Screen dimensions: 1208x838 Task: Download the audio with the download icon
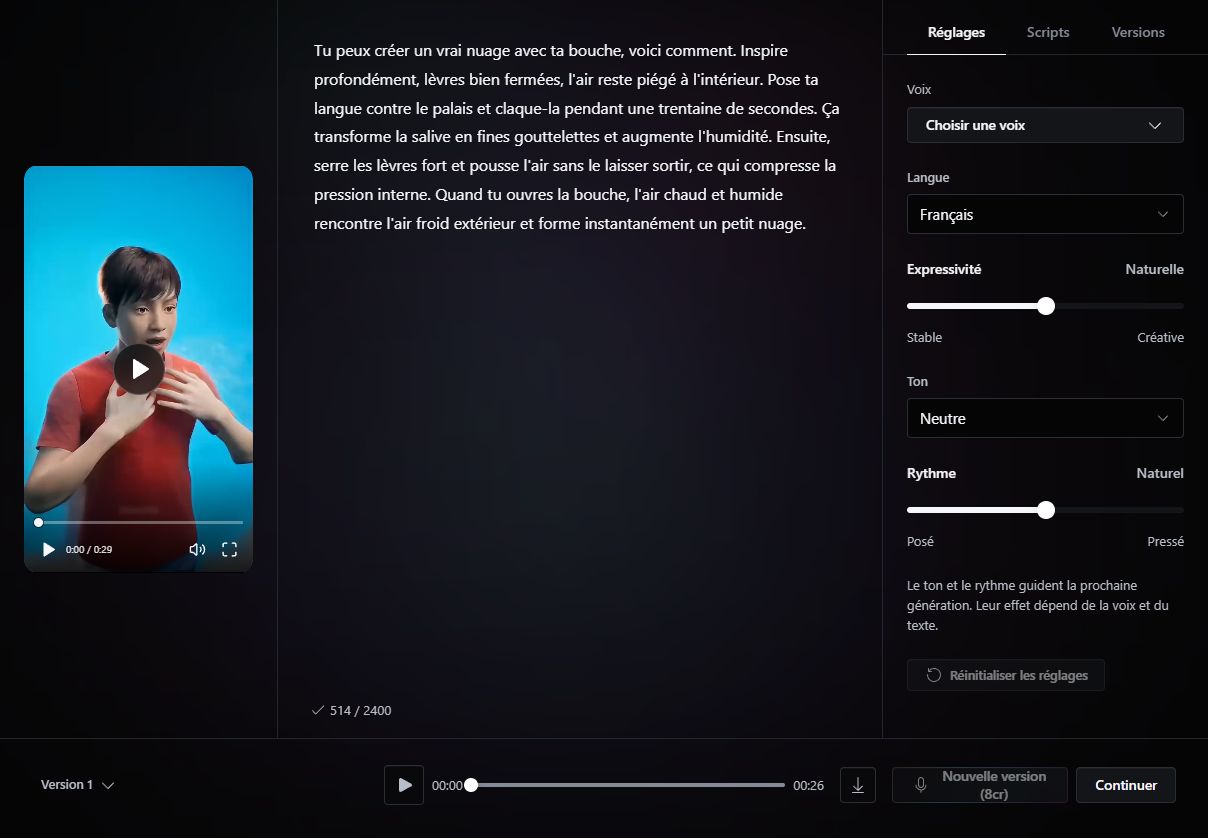pyautogui.click(x=858, y=785)
